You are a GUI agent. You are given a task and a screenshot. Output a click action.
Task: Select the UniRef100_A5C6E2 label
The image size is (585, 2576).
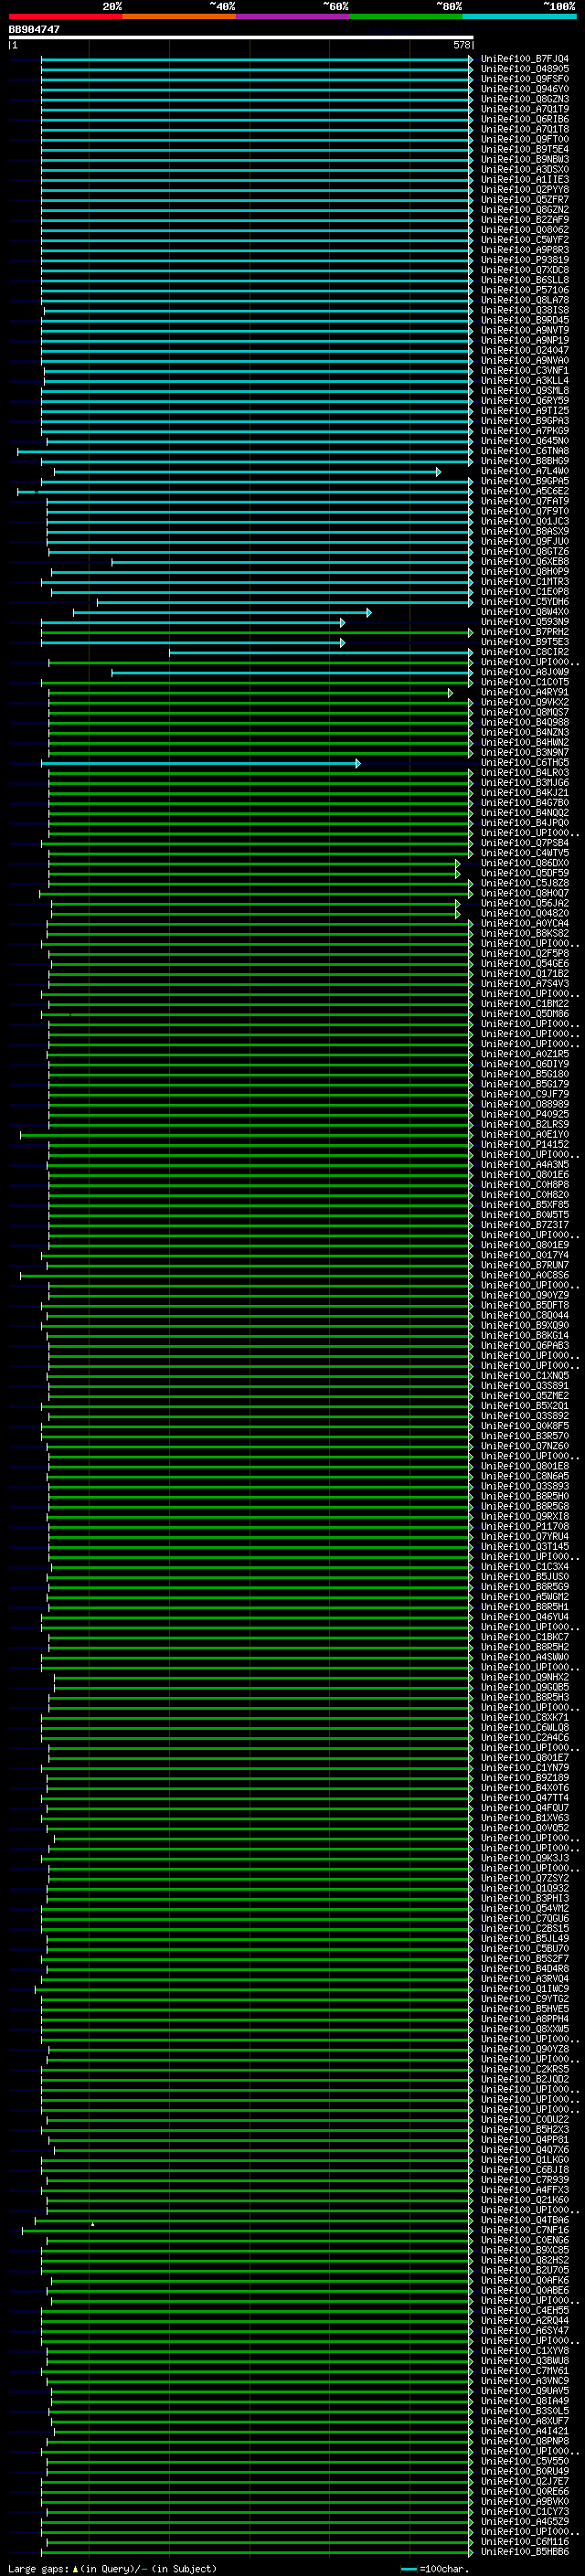(525, 492)
